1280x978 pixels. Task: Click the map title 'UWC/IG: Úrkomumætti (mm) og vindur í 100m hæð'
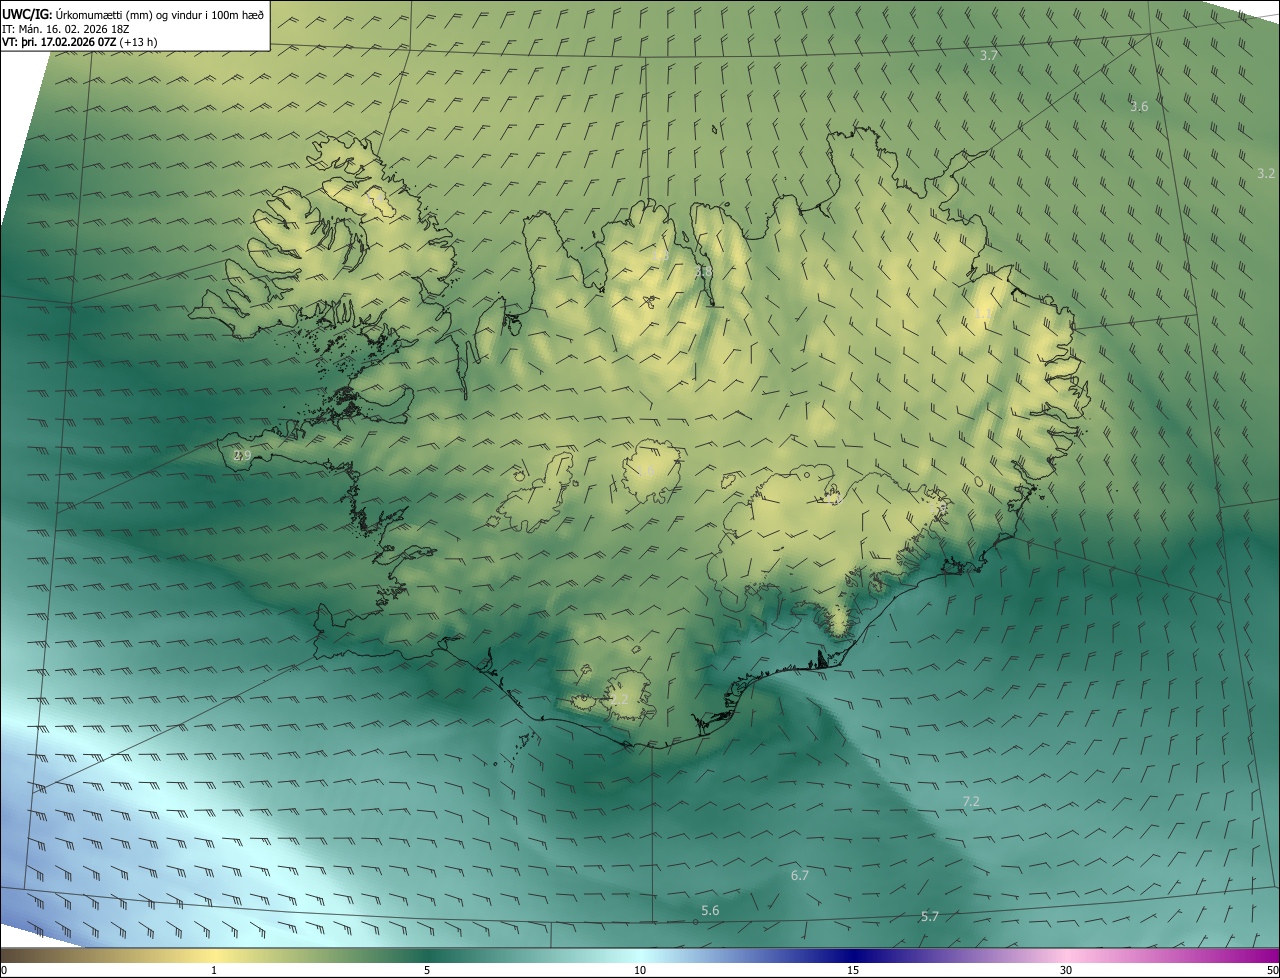pos(133,14)
